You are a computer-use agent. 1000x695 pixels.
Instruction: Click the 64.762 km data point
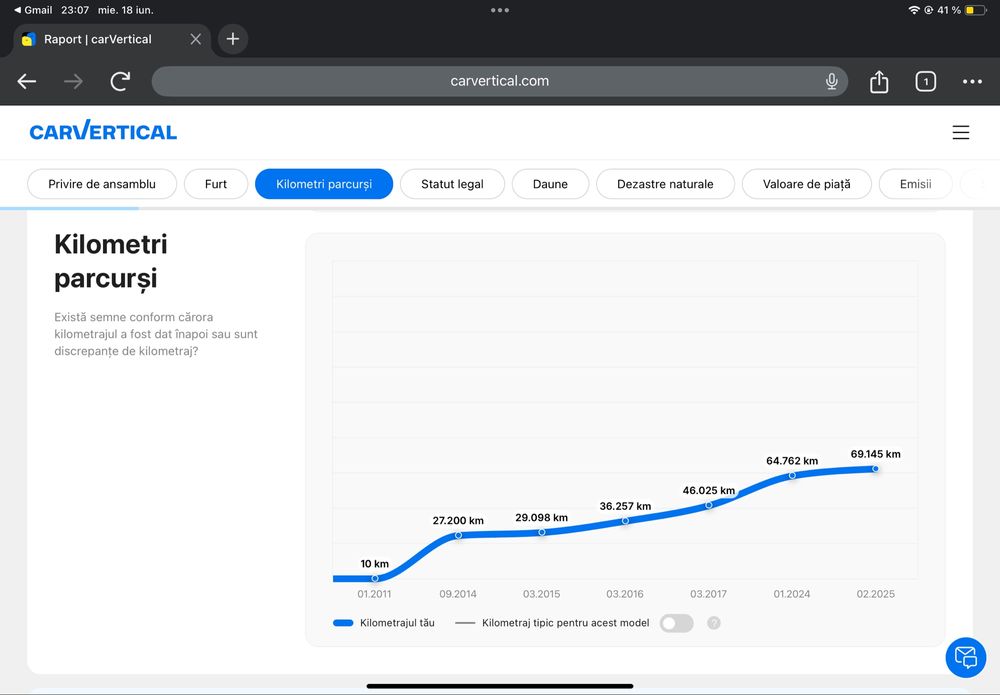click(792, 475)
